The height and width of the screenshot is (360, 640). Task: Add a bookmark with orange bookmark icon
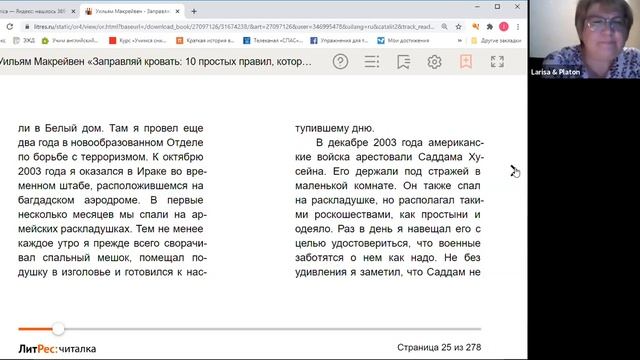pos(466,62)
